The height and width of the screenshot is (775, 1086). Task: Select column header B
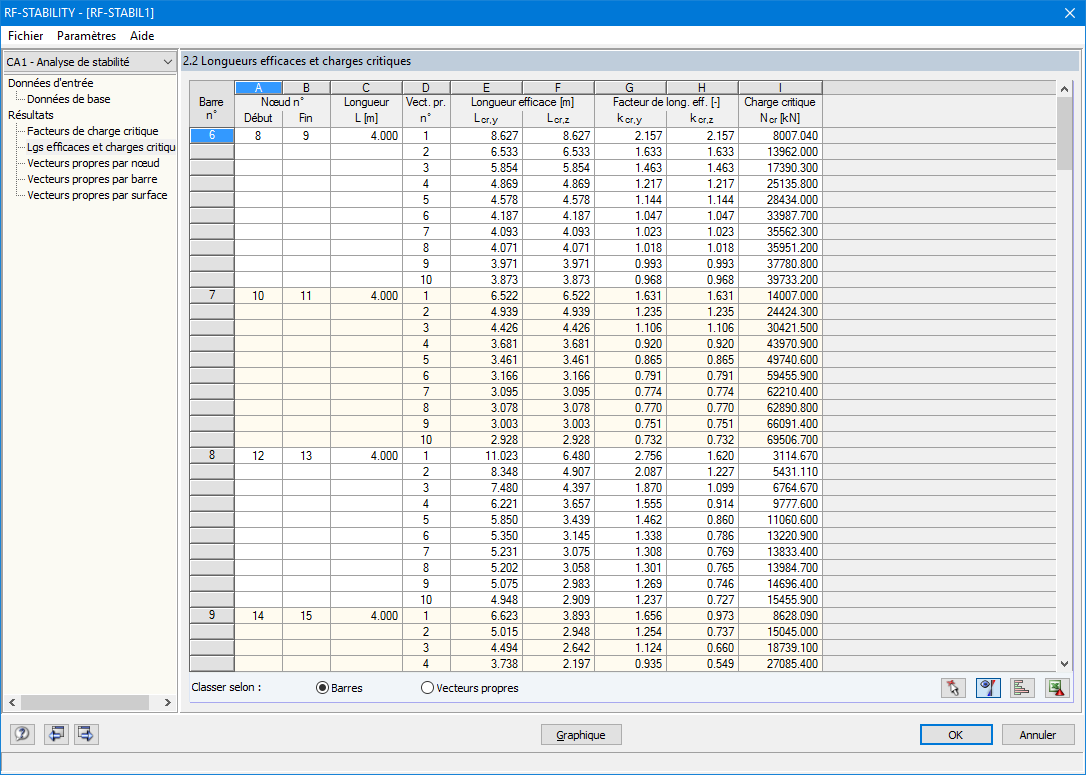click(306, 87)
